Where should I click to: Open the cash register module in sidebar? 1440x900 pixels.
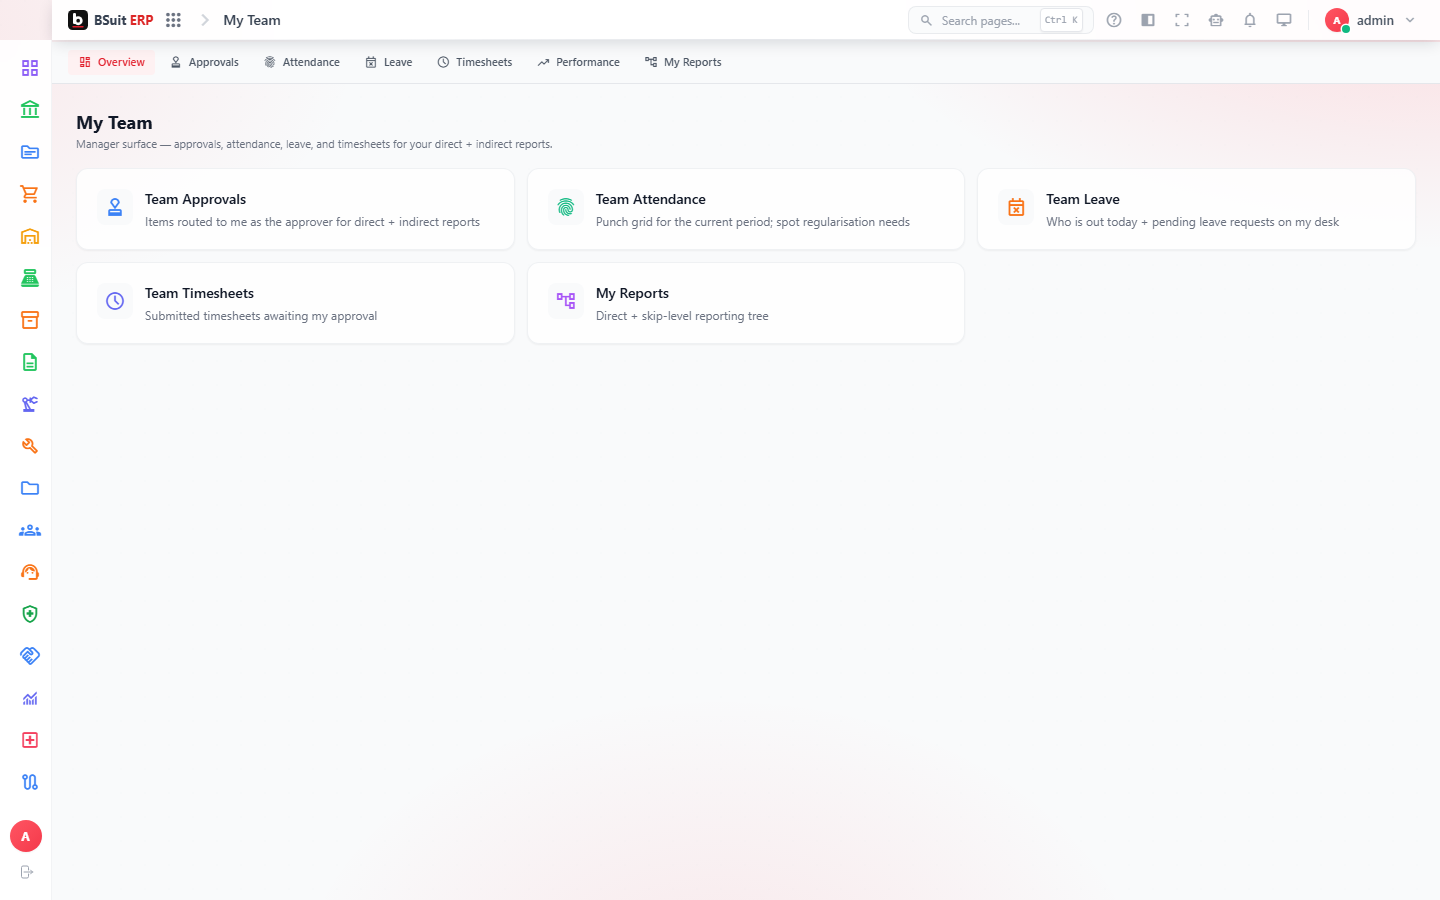(30, 278)
